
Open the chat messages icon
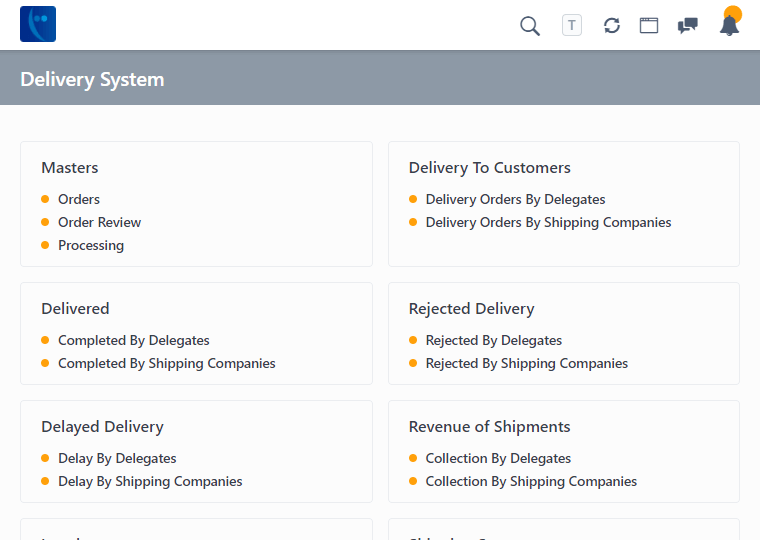coord(688,26)
